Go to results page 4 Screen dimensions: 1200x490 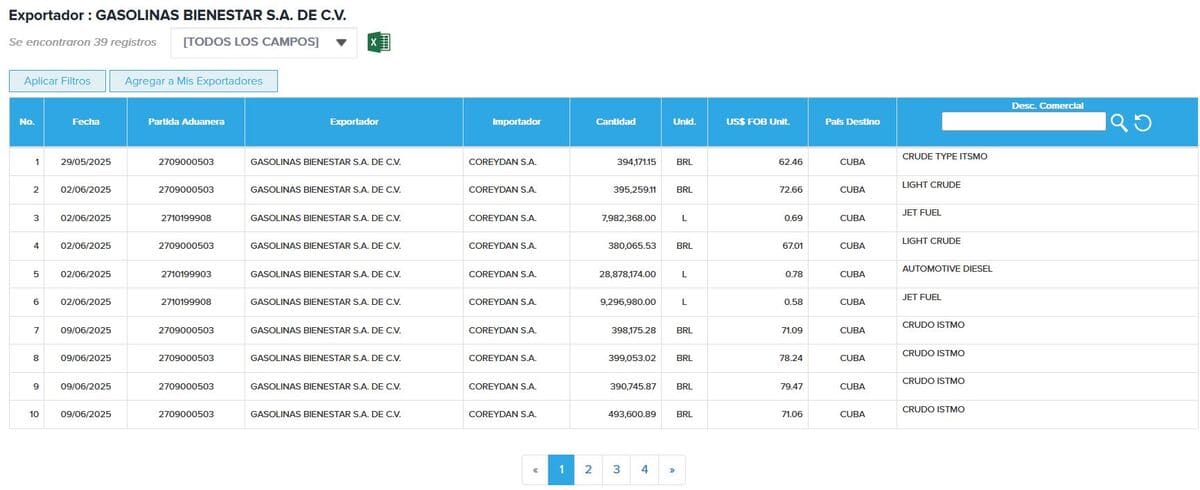tap(644, 469)
